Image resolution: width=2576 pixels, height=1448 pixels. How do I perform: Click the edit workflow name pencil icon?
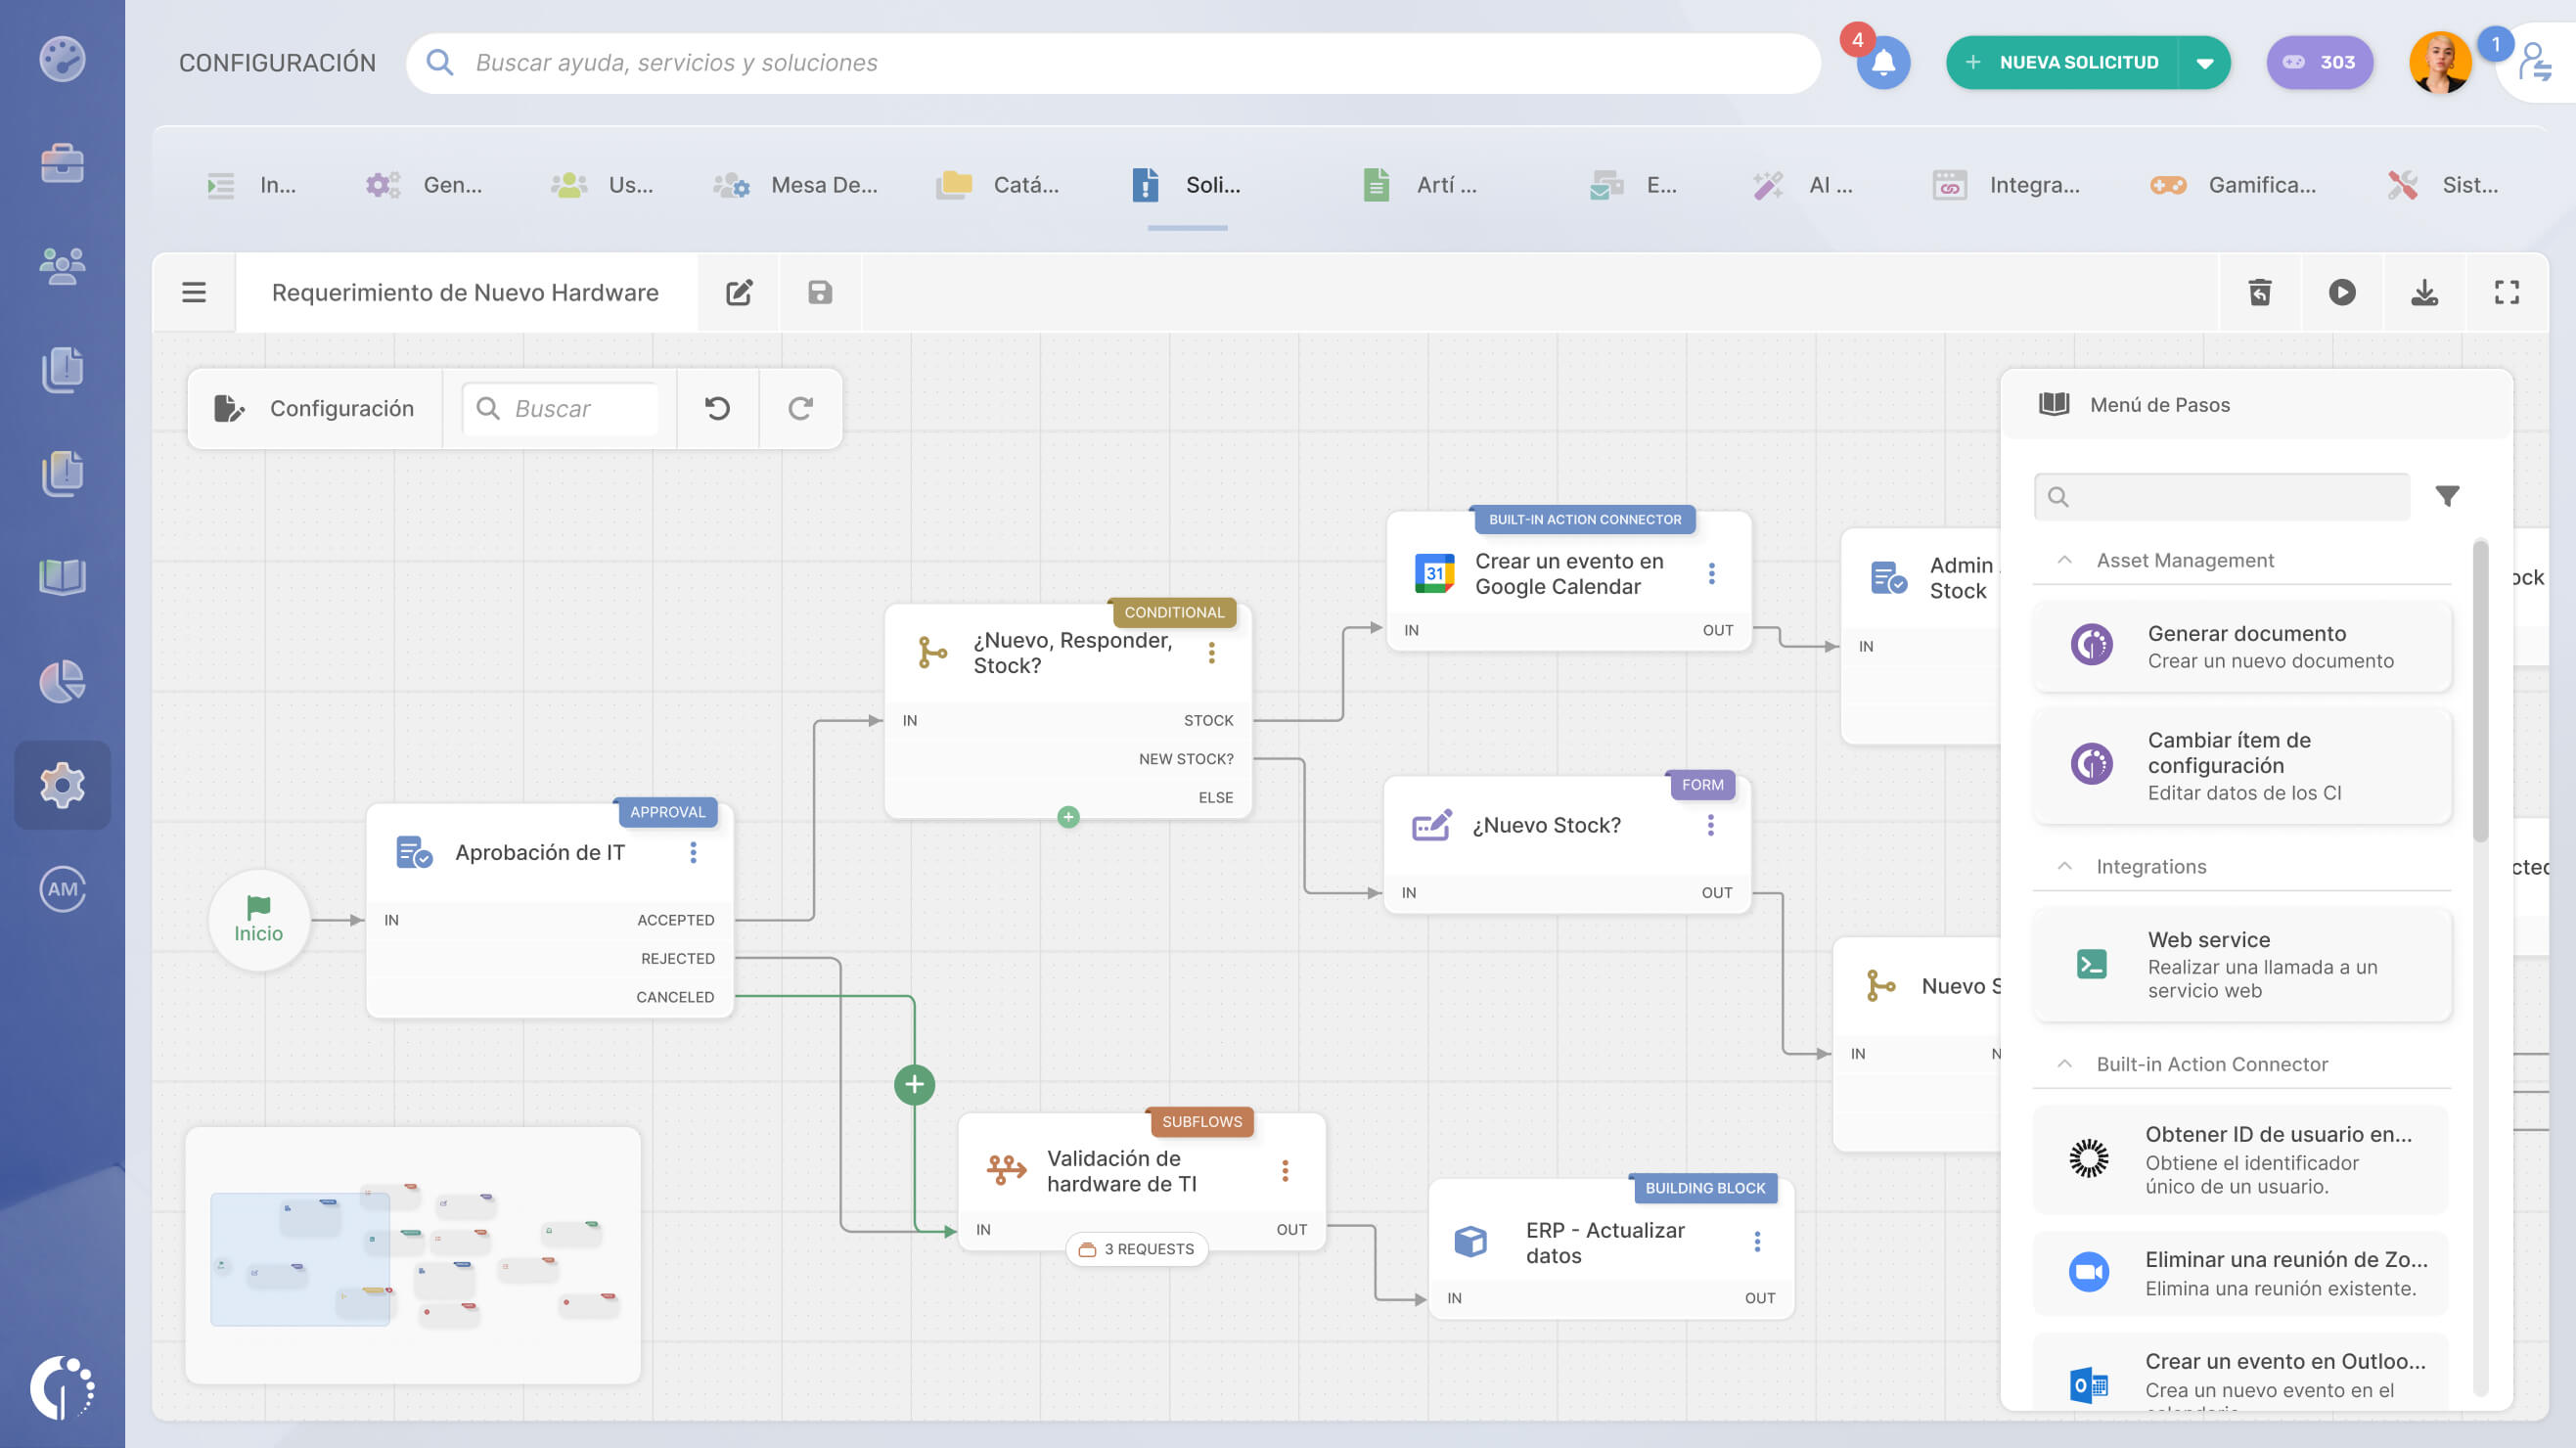tap(738, 292)
